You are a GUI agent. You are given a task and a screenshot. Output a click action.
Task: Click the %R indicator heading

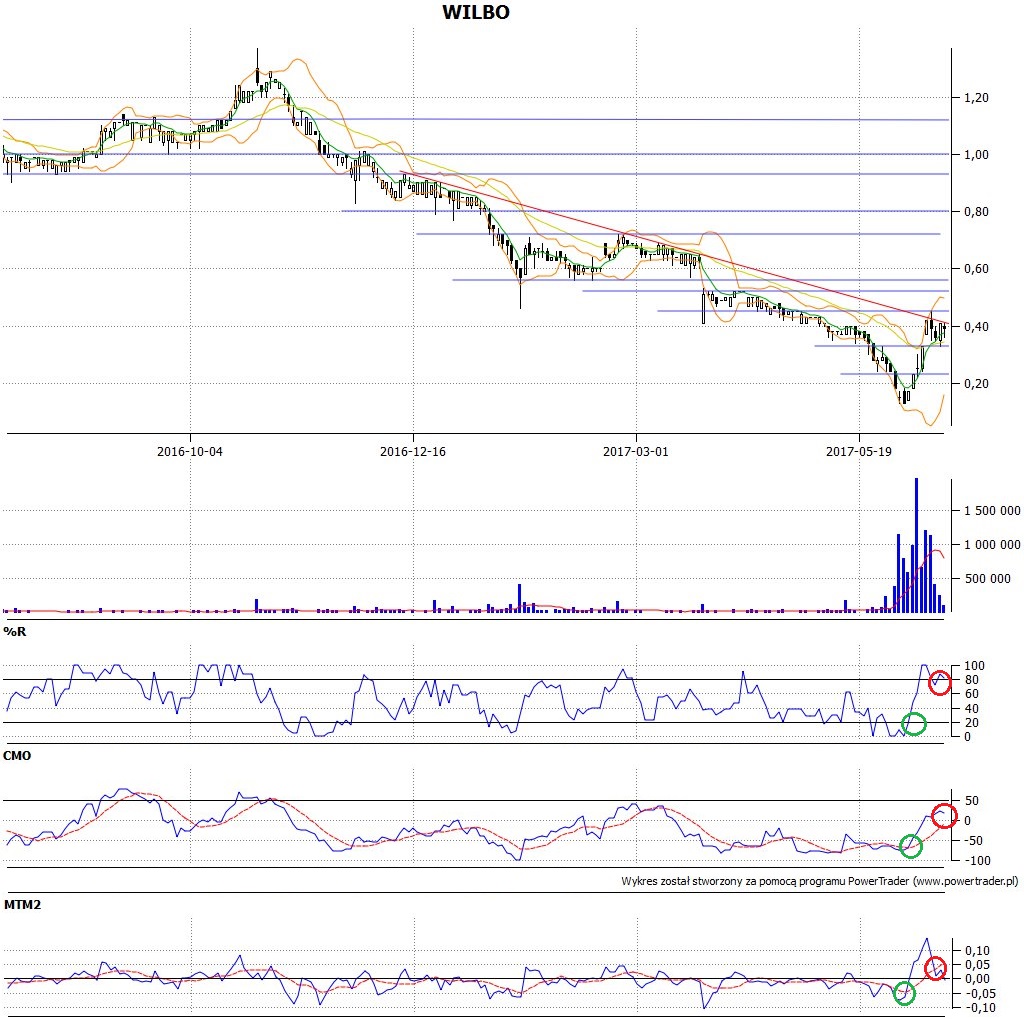[15, 632]
